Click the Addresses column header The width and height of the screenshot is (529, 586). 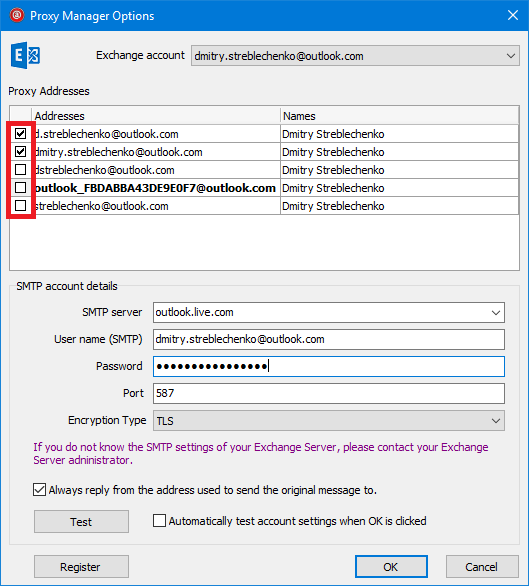pos(156,116)
